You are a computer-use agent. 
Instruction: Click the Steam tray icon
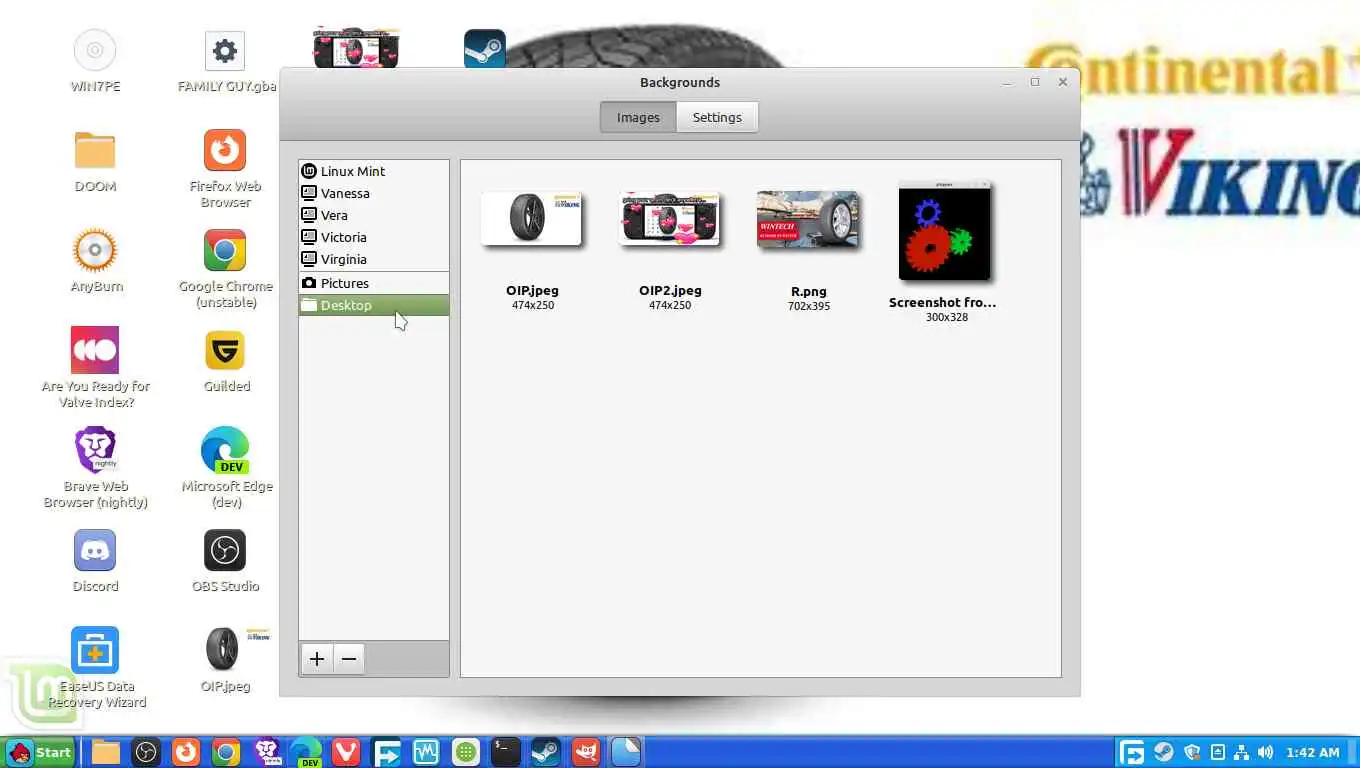coord(1163,752)
